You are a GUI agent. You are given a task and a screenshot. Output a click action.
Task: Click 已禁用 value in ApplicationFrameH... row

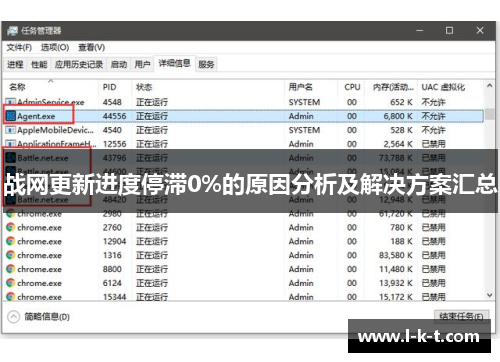(433, 144)
